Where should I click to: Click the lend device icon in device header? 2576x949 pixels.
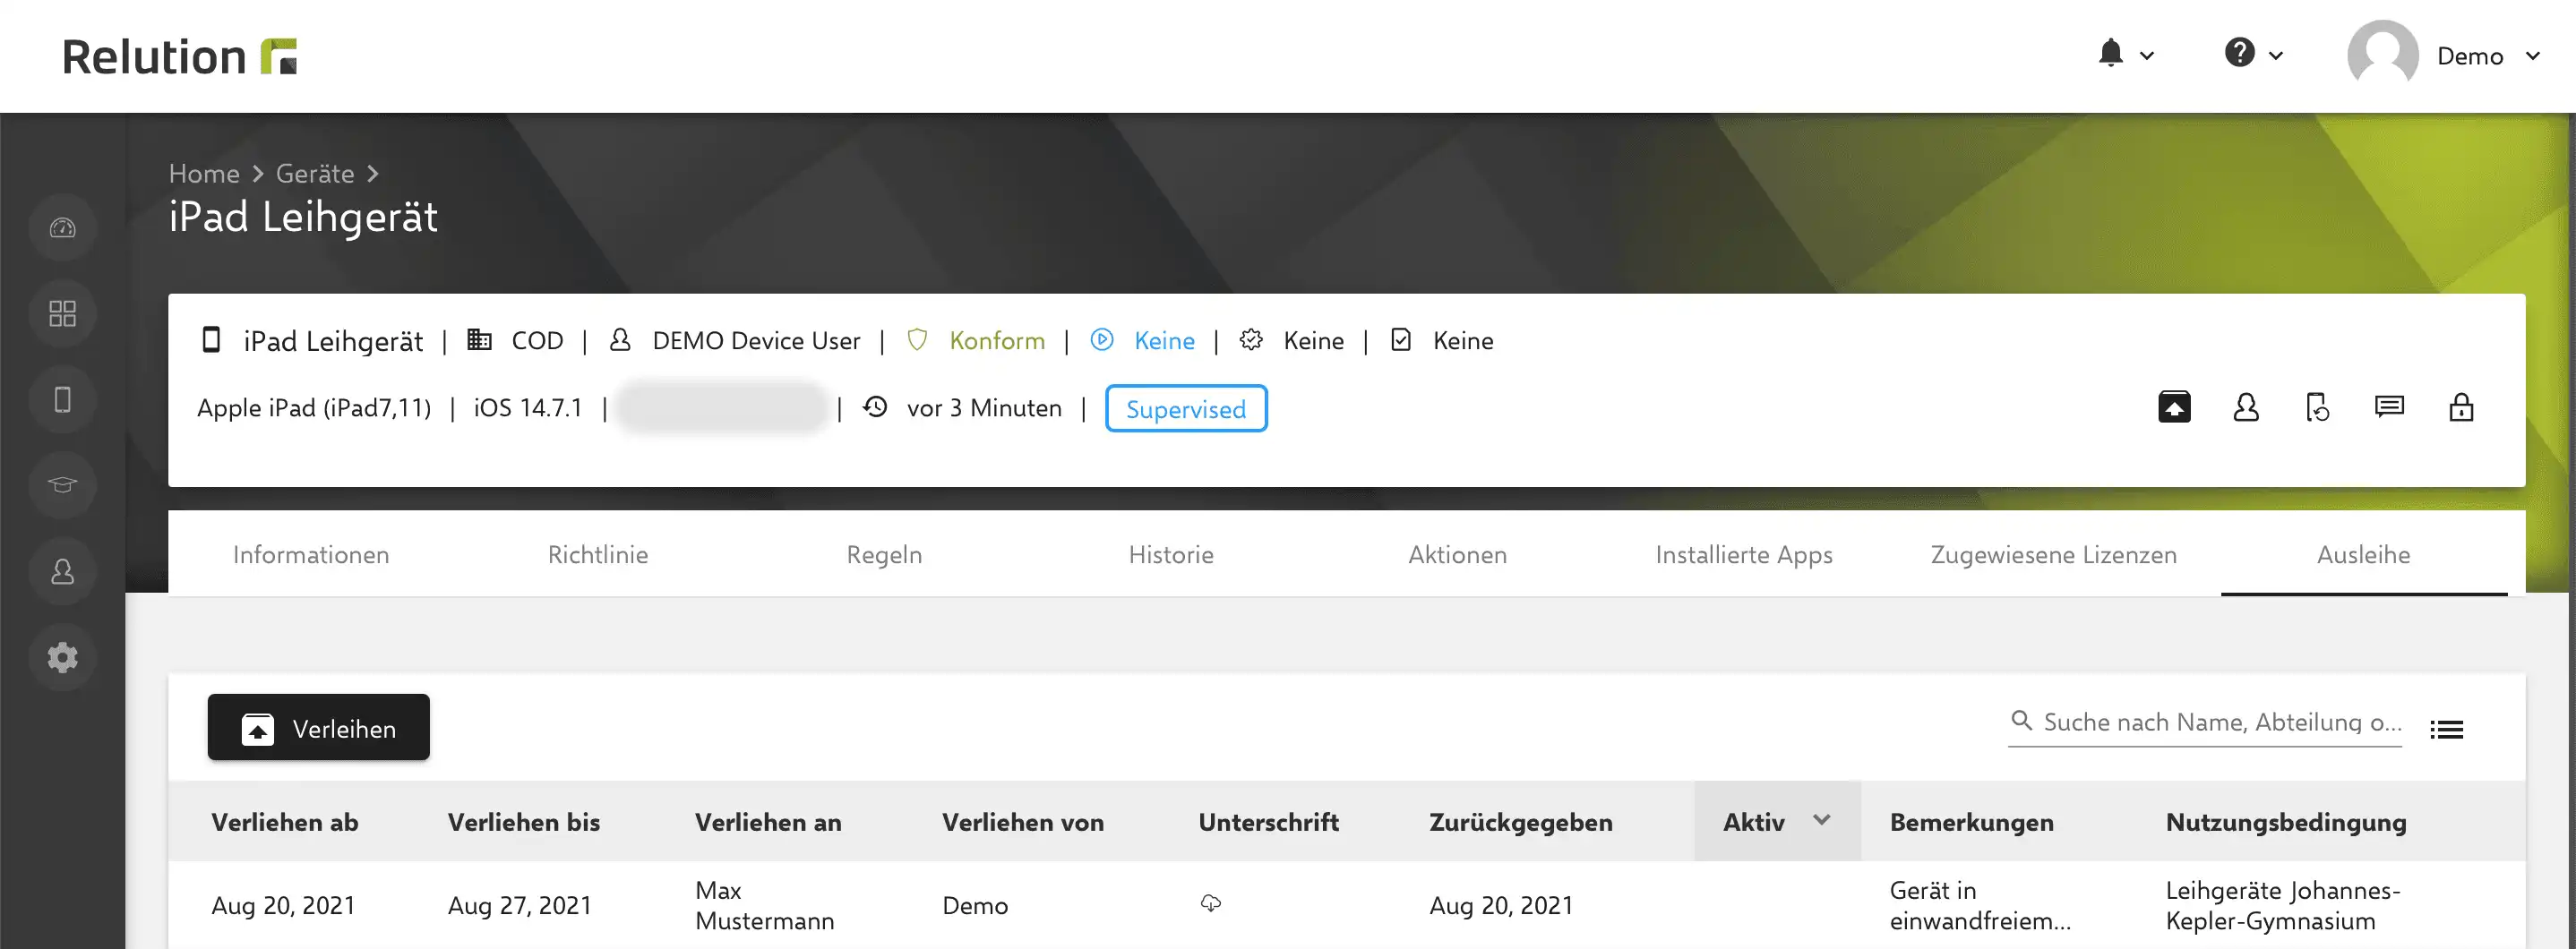tap(2174, 407)
